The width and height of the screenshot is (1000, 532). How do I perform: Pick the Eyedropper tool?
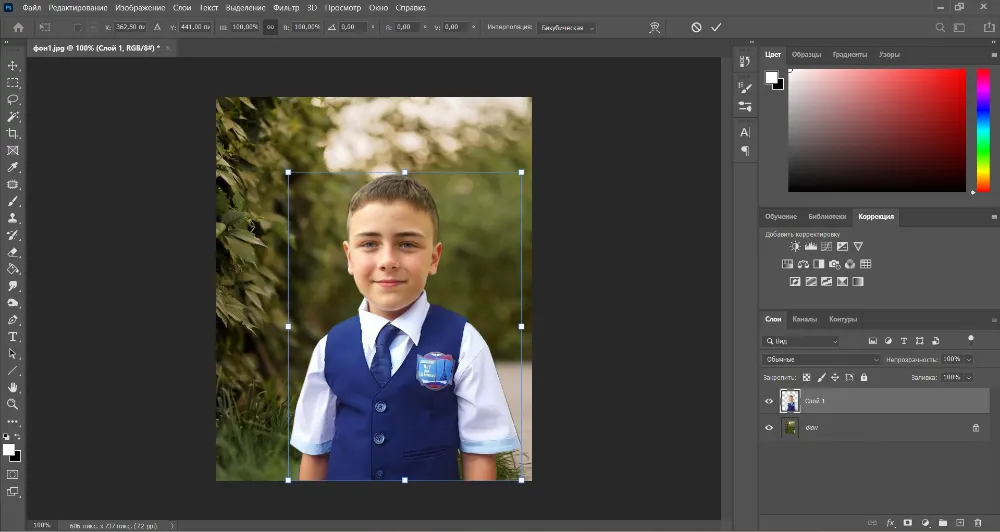[13, 167]
